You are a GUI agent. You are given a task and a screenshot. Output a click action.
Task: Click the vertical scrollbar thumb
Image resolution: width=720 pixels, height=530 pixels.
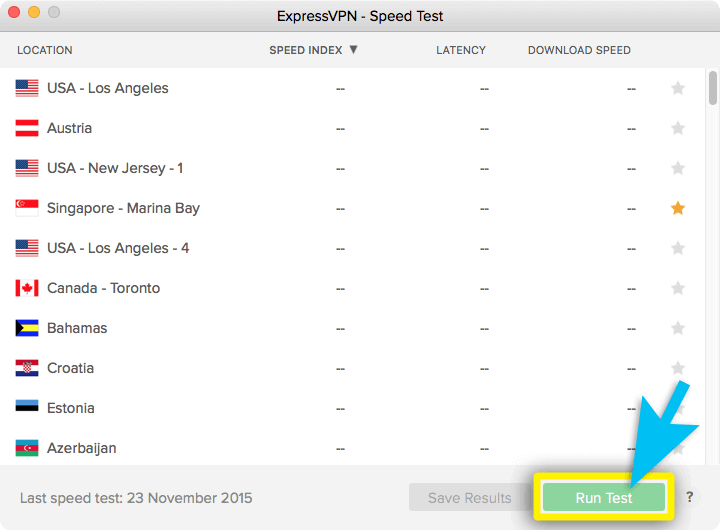click(712, 88)
